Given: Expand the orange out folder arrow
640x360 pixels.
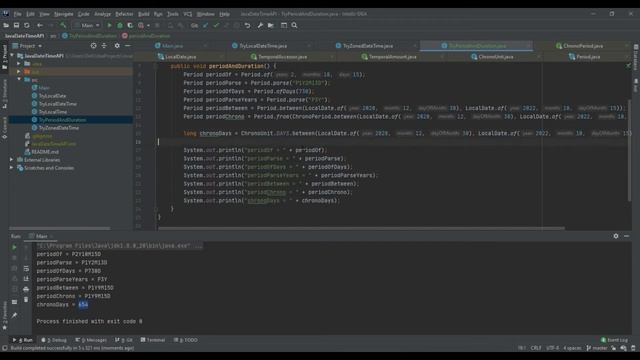Looking at the screenshot, I should click(x=19, y=72).
